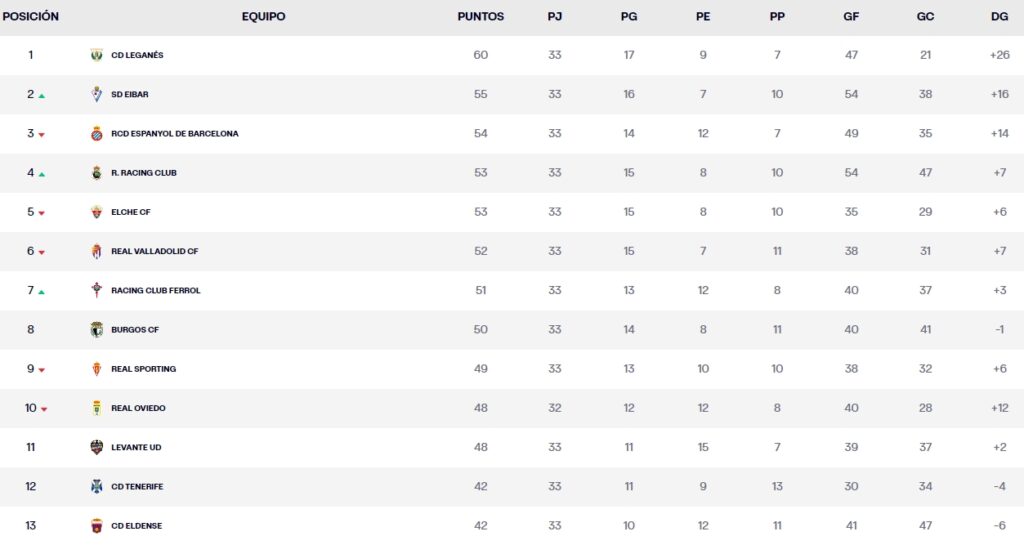
Task: Click the RCD Espanyol de Barcelona crest
Action: tap(97, 133)
